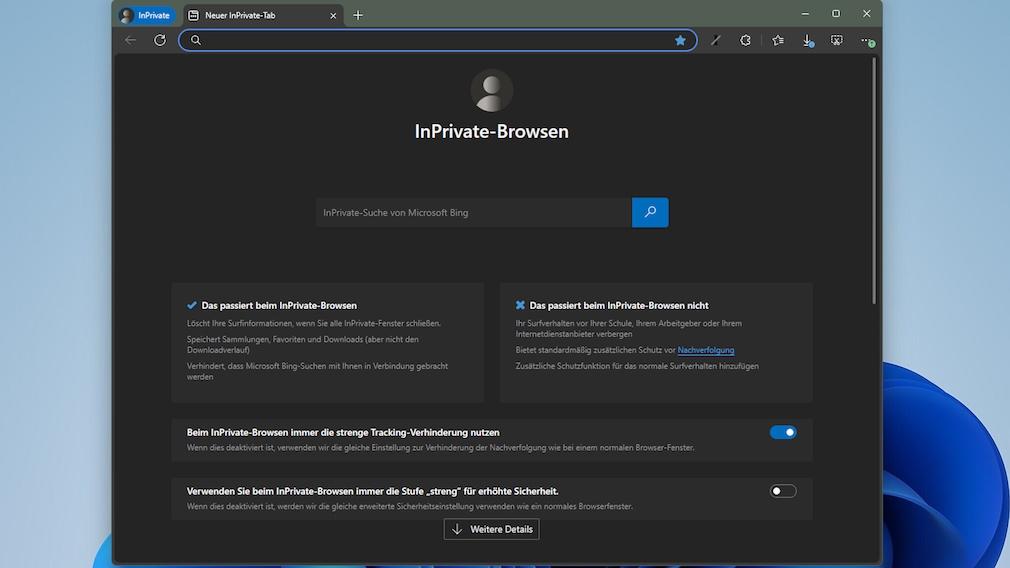Click the blue X mark icon
This screenshot has width=1010, height=568.
(x=520, y=305)
